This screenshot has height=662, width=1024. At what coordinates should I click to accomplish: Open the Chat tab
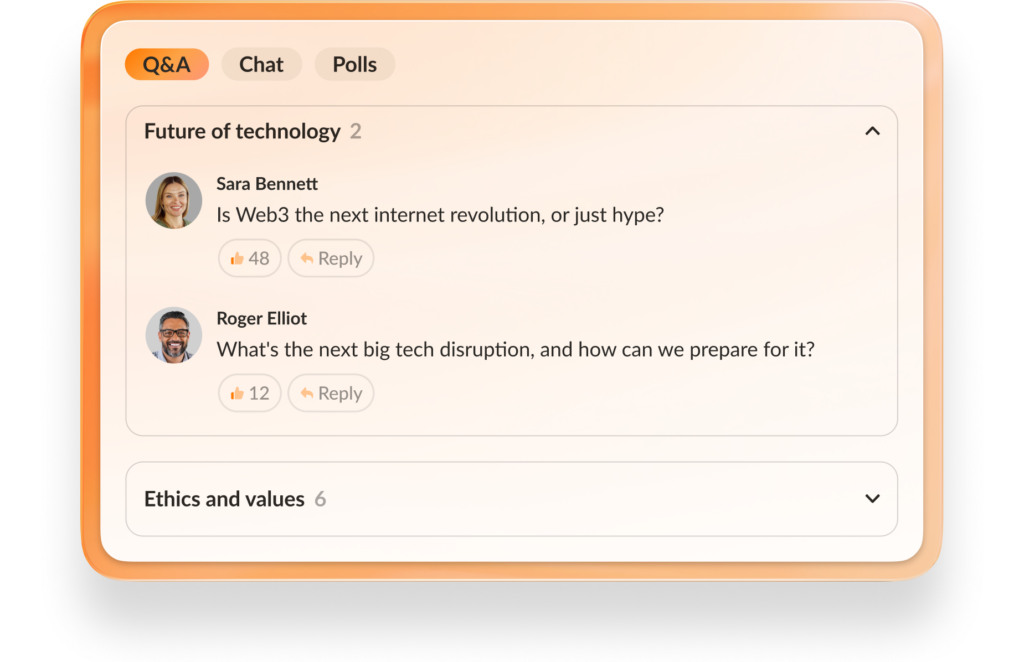coord(261,64)
